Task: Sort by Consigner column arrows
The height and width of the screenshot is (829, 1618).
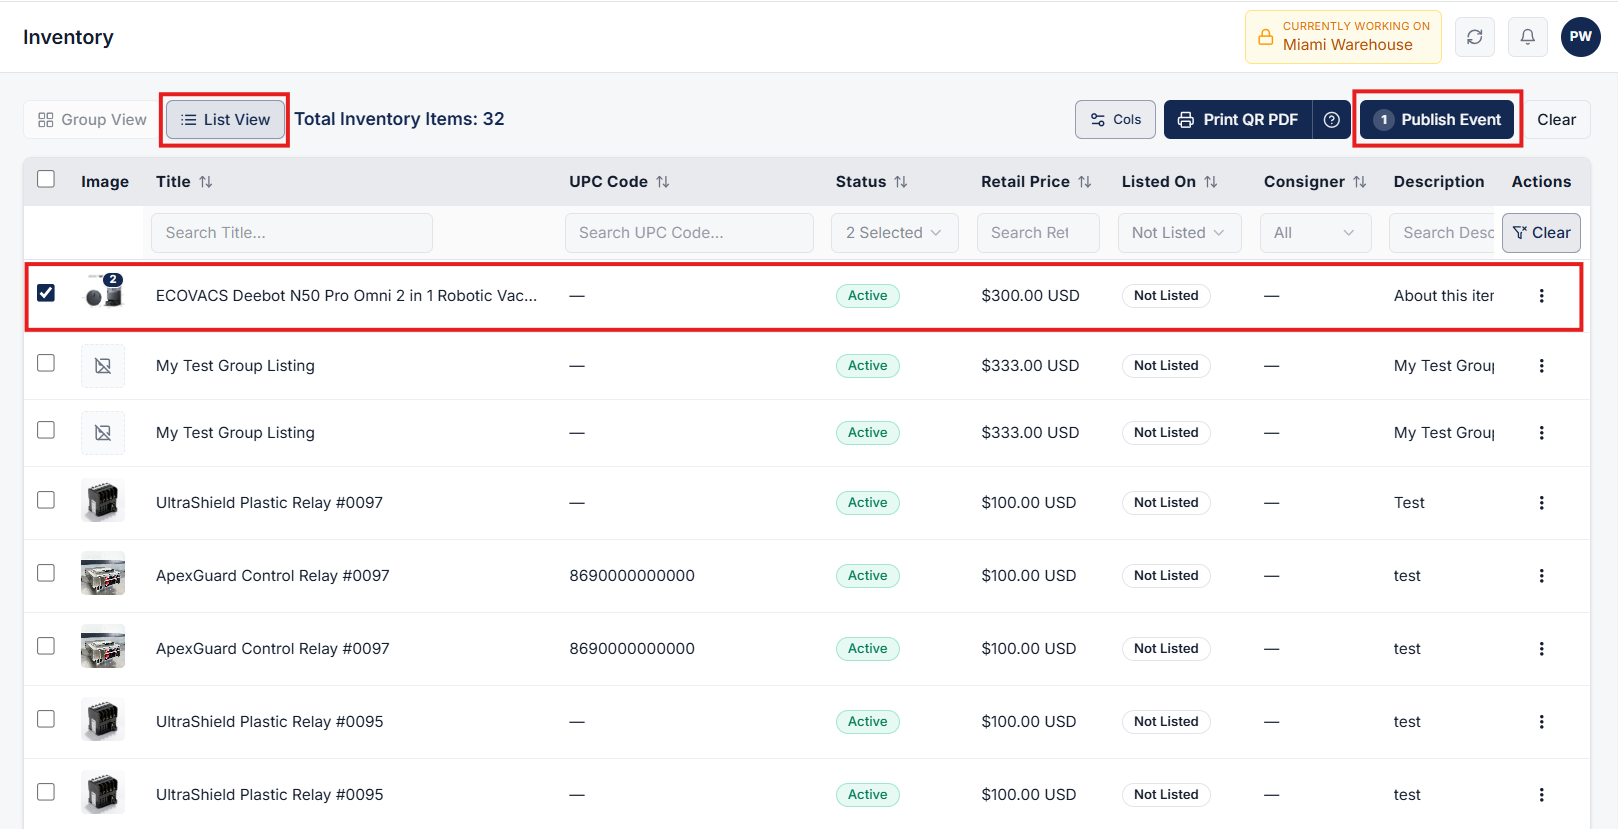Action: [1360, 182]
